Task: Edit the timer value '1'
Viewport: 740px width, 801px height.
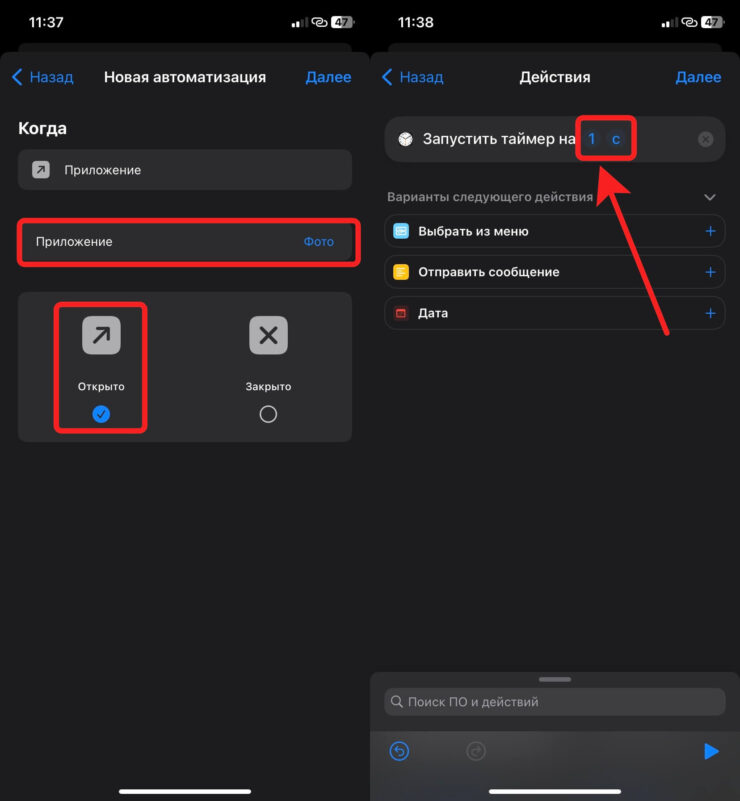Action: [x=591, y=139]
